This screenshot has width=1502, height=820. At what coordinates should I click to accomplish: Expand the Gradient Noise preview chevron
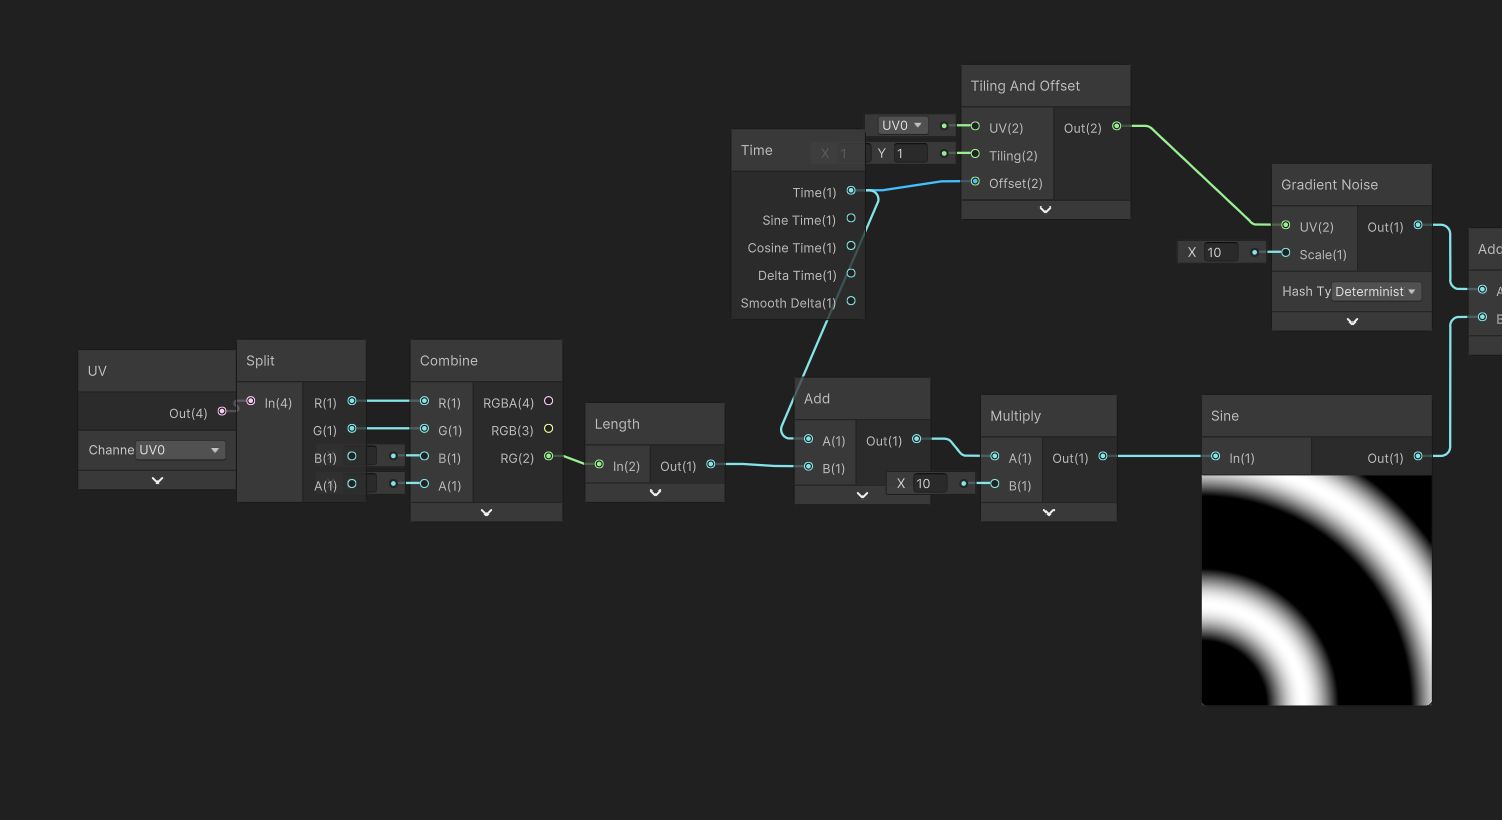coord(1352,322)
